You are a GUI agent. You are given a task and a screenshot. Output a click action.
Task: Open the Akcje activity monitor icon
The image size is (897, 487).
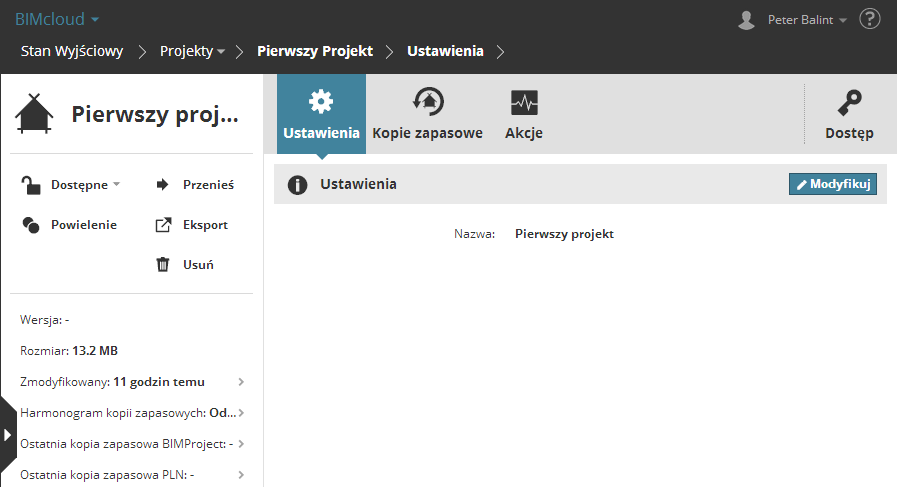coord(523,102)
